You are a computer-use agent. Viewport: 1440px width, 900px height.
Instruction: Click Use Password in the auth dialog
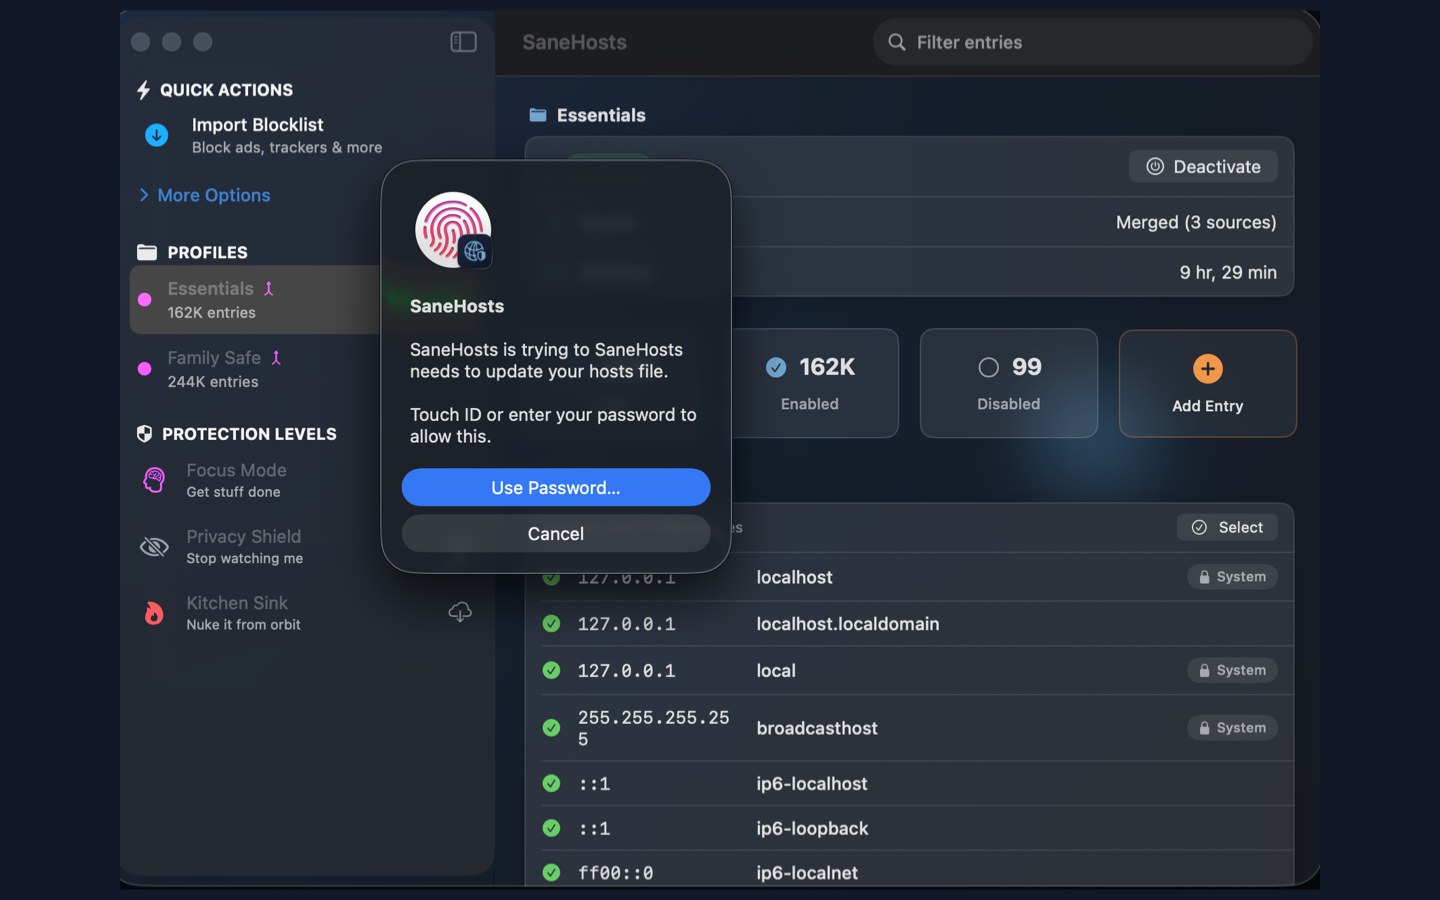coord(556,487)
